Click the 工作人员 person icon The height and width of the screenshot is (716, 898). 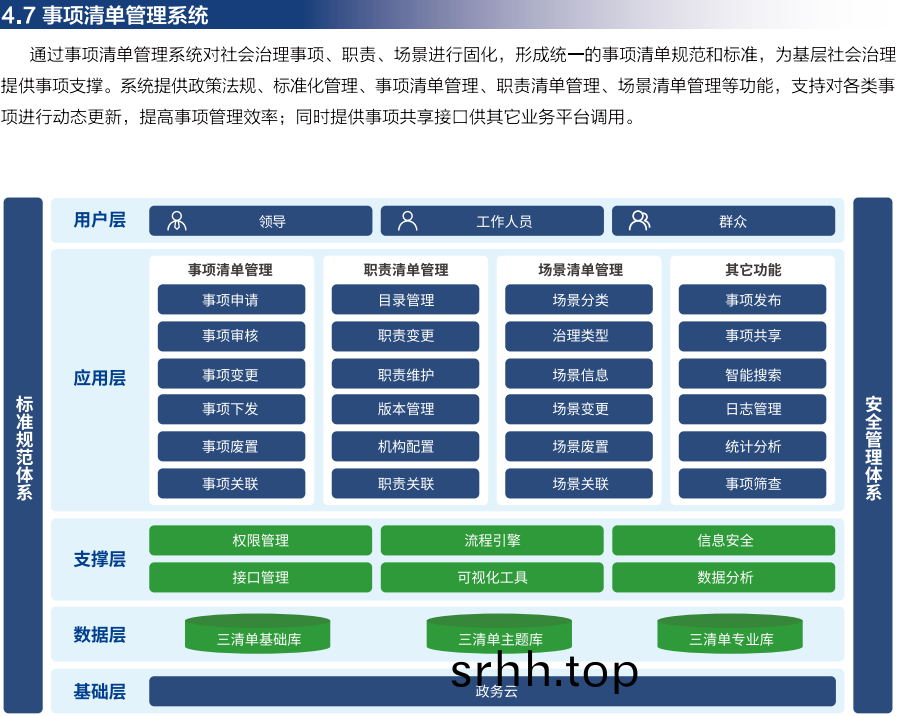tap(407, 221)
